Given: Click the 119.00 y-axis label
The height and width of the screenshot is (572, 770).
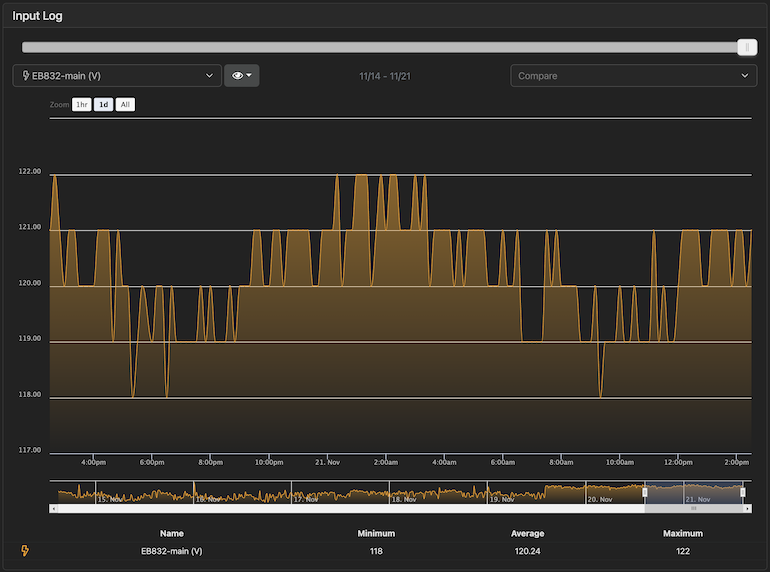Looking at the screenshot, I should coord(30,338).
